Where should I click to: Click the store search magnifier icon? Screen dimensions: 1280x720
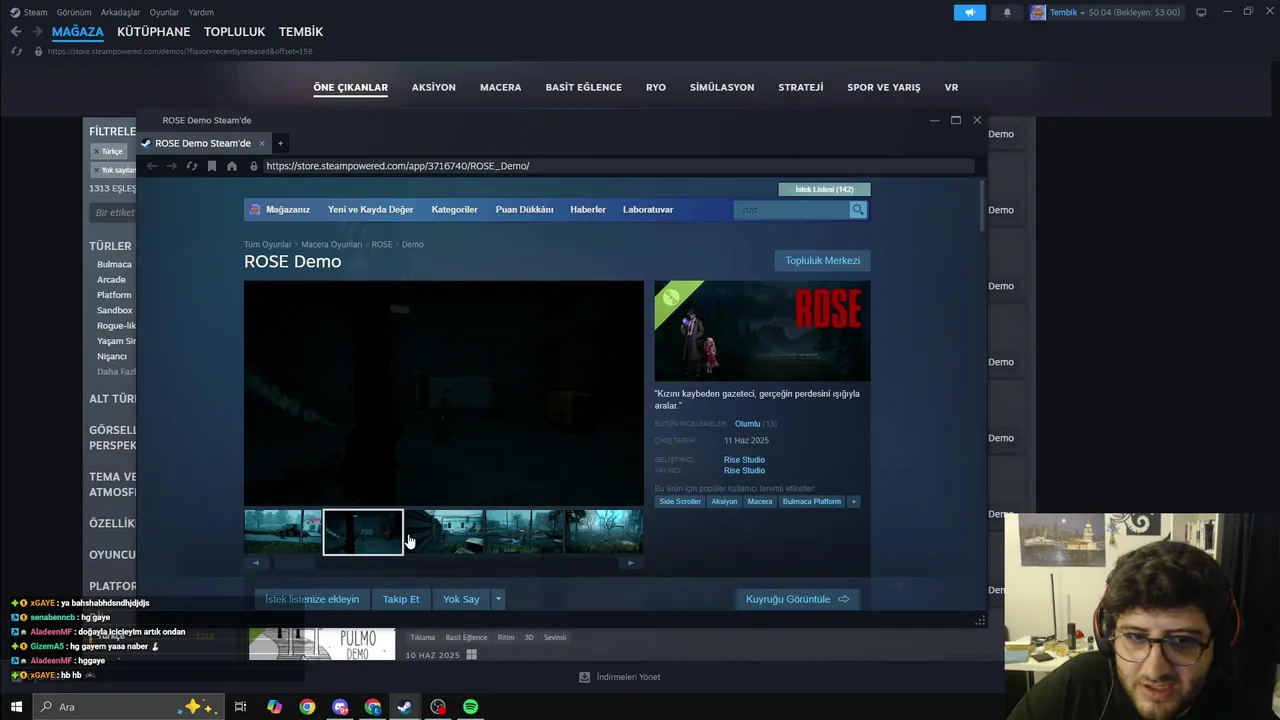tap(858, 210)
